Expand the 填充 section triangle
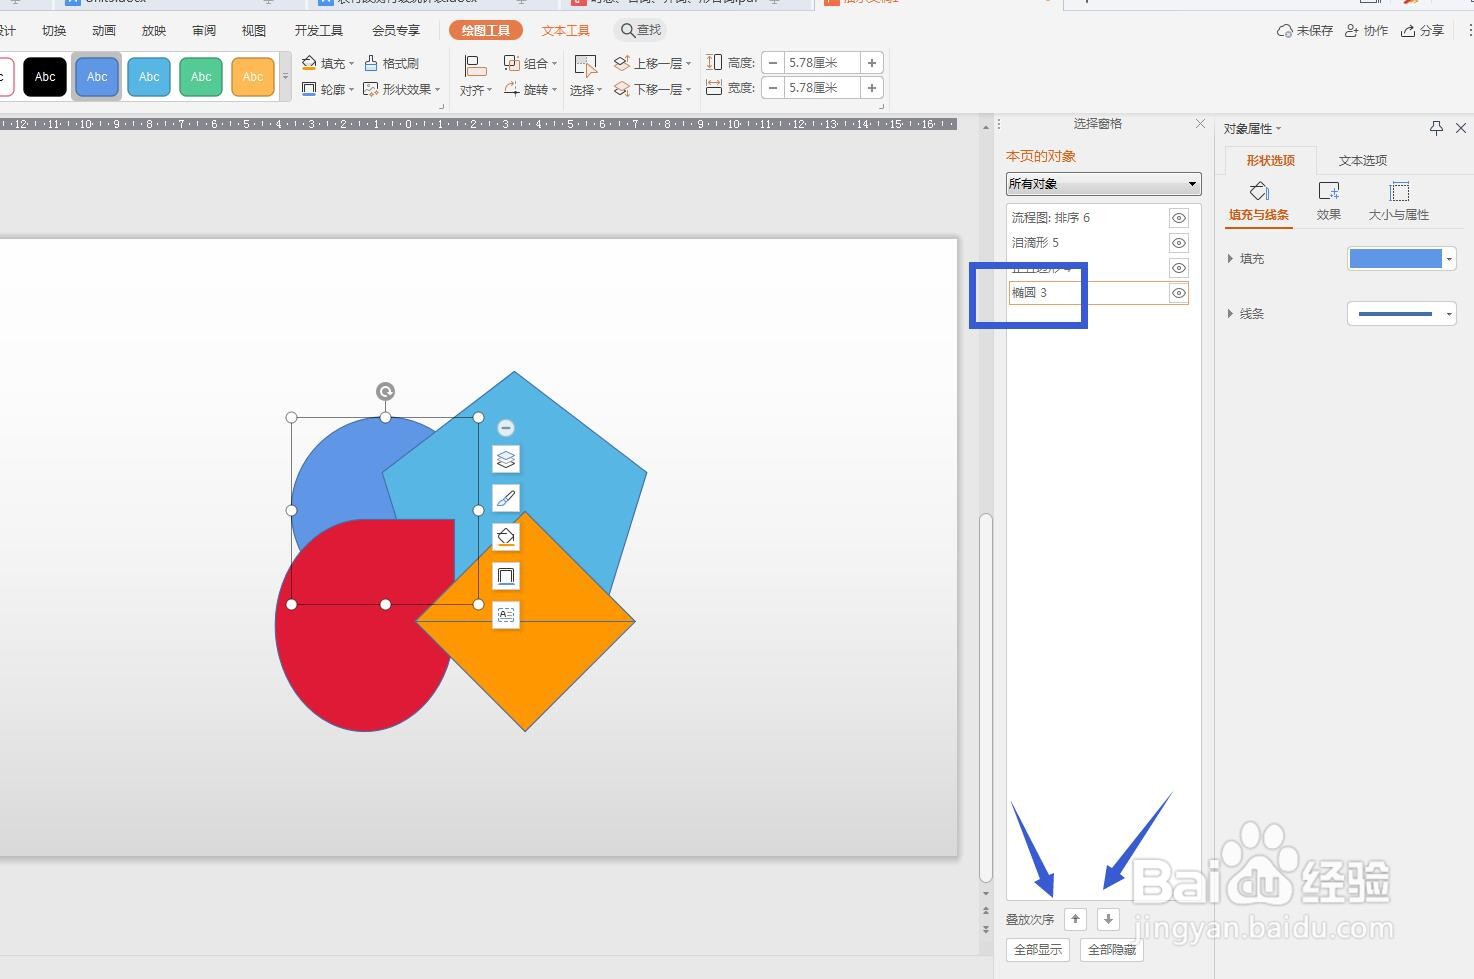 tap(1230, 258)
